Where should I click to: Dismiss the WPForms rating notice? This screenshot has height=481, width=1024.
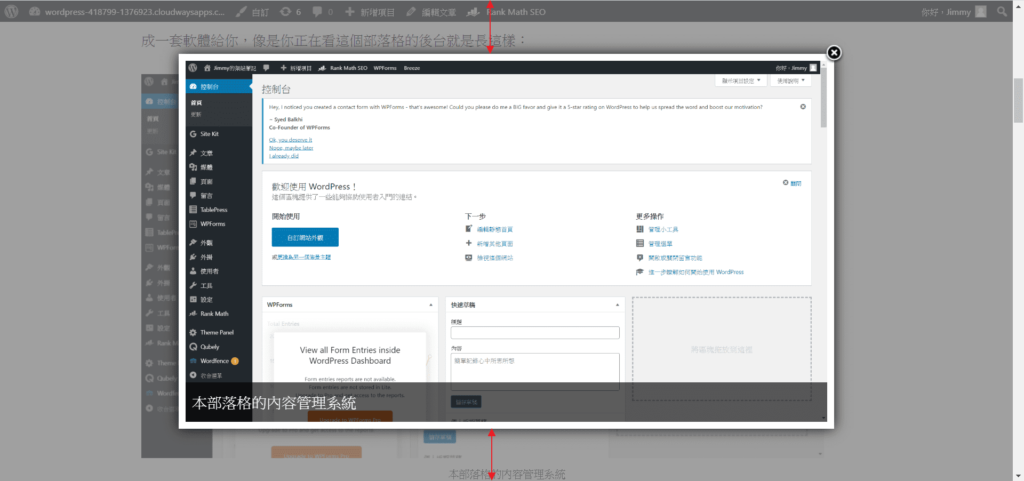pyautogui.click(x=803, y=106)
